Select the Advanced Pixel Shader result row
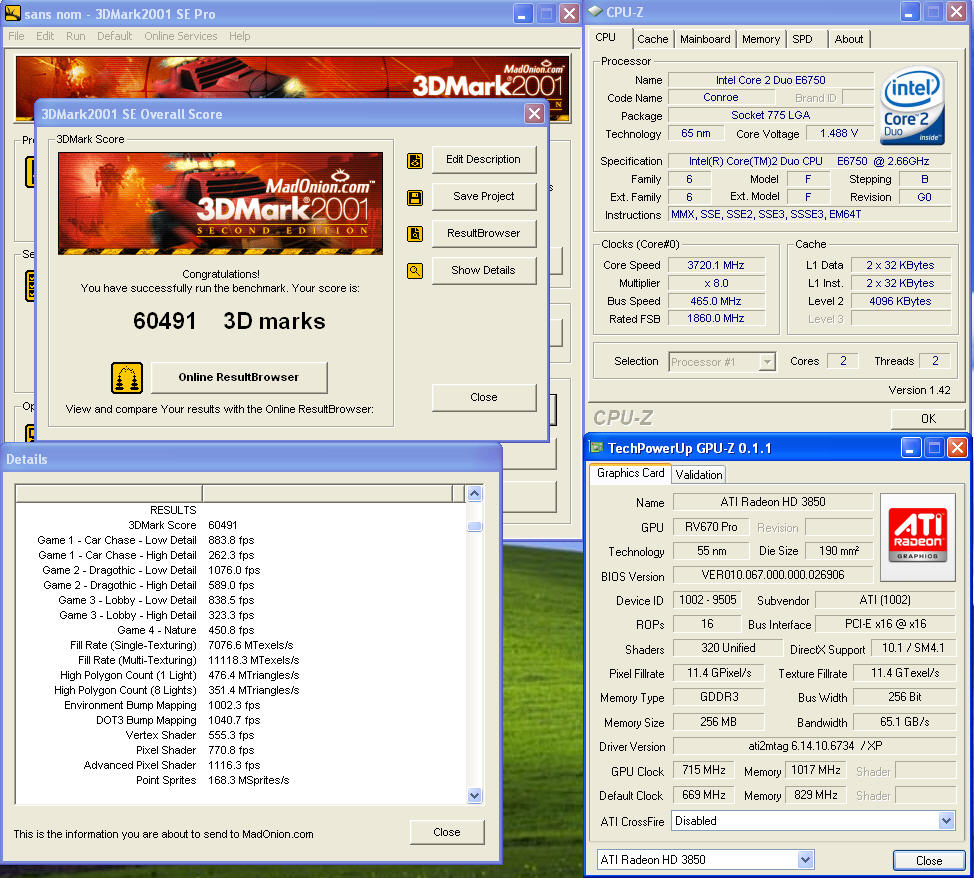The image size is (974, 878). tap(240, 766)
